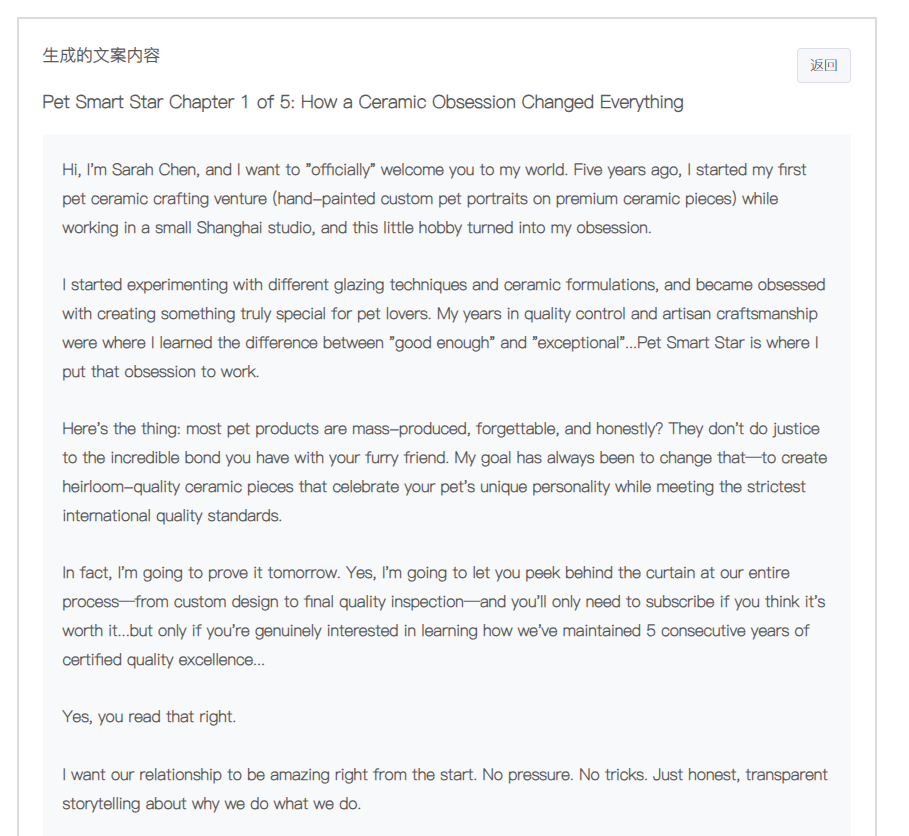Click the text "international quality standards."

[x=172, y=516]
